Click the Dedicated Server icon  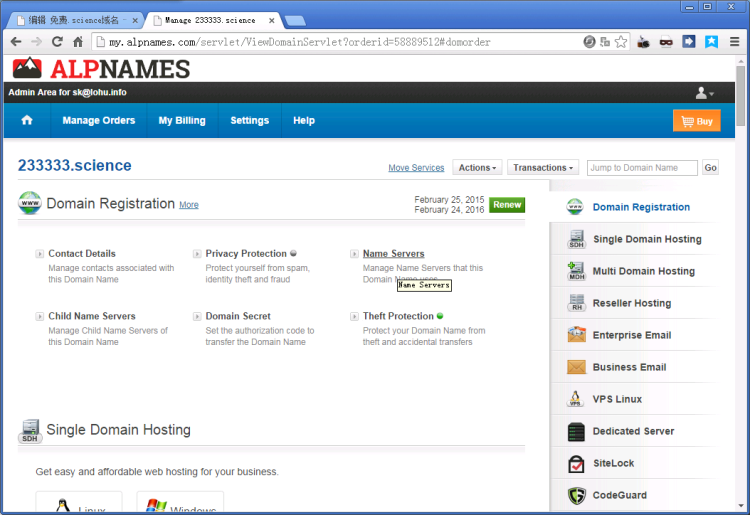pyautogui.click(x=576, y=432)
